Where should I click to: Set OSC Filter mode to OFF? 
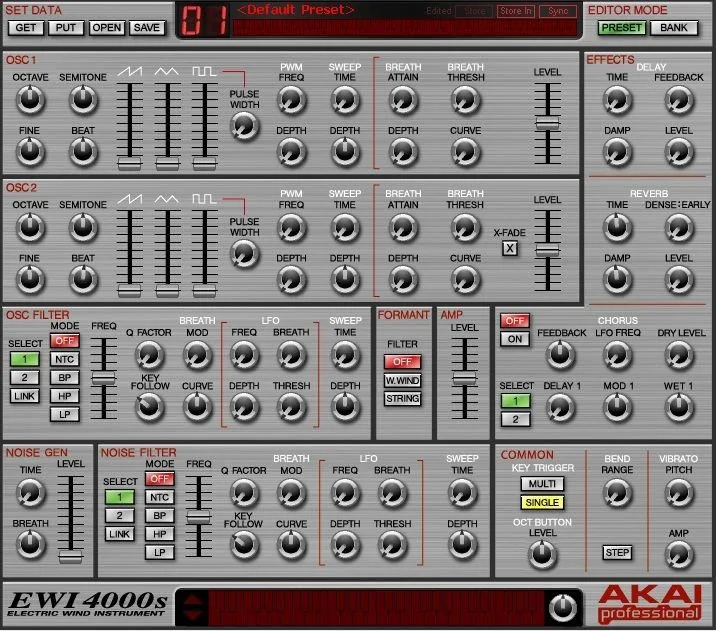(65, 341)
